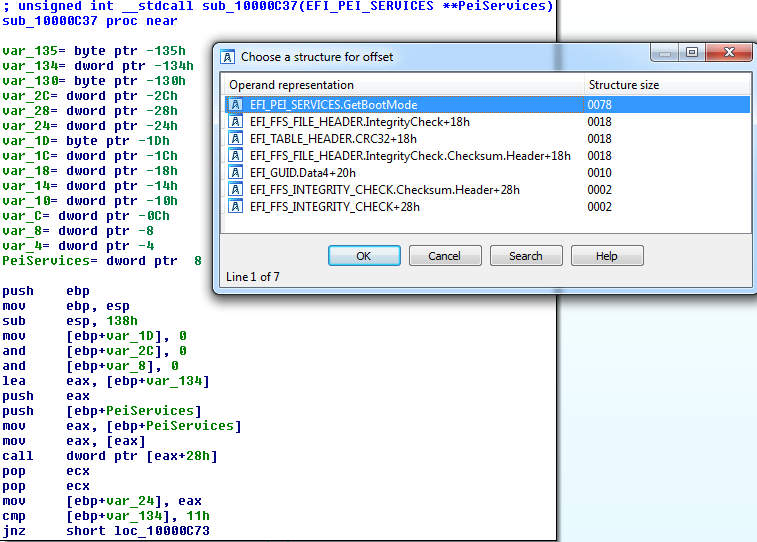
Task: Select EFI_FFS_FILE_HEADER.IntegrityCheck+18h entry
Action: coord(487,122)
